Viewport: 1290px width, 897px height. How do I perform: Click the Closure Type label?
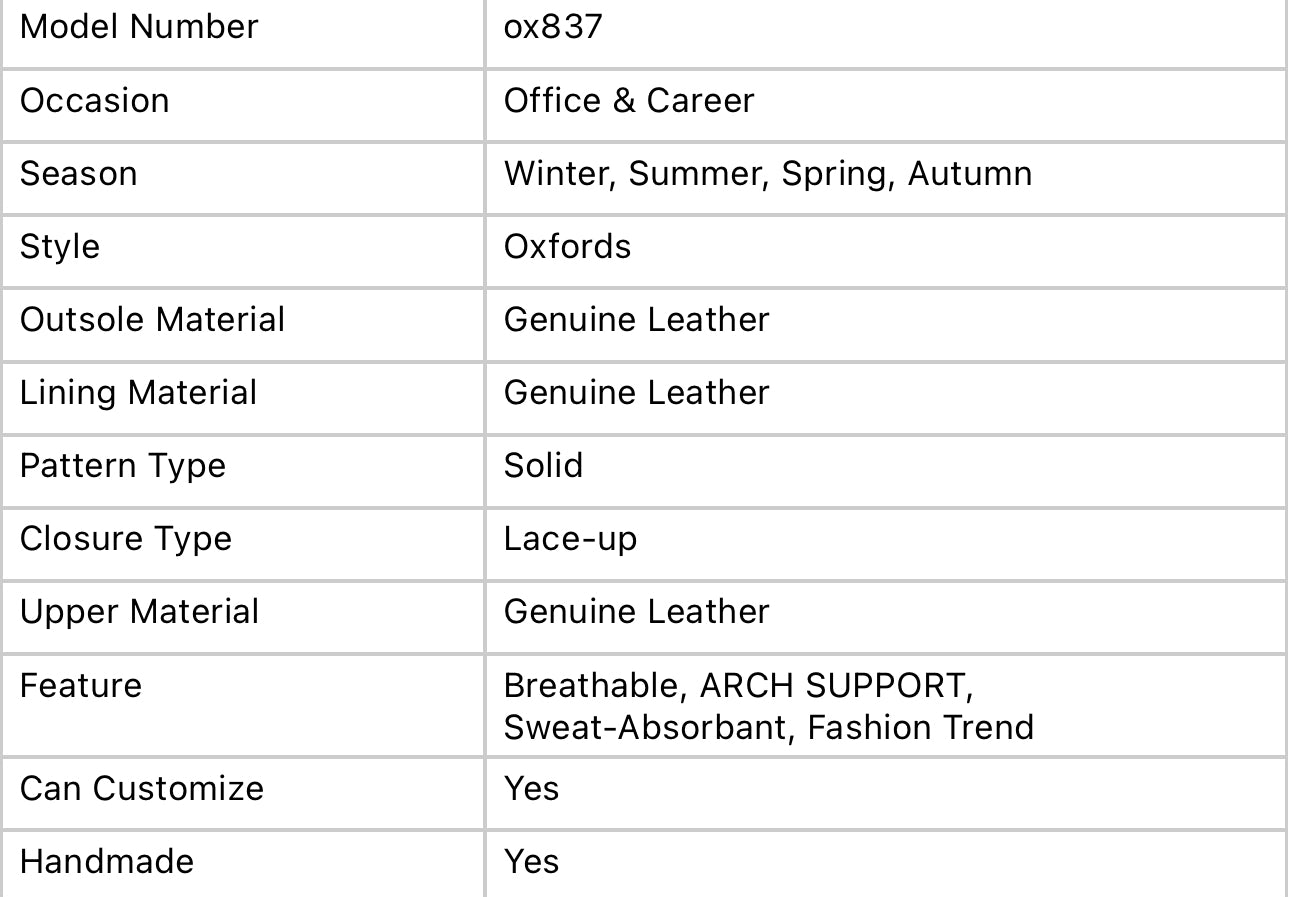pyautogui.click(x=126, y=539)
